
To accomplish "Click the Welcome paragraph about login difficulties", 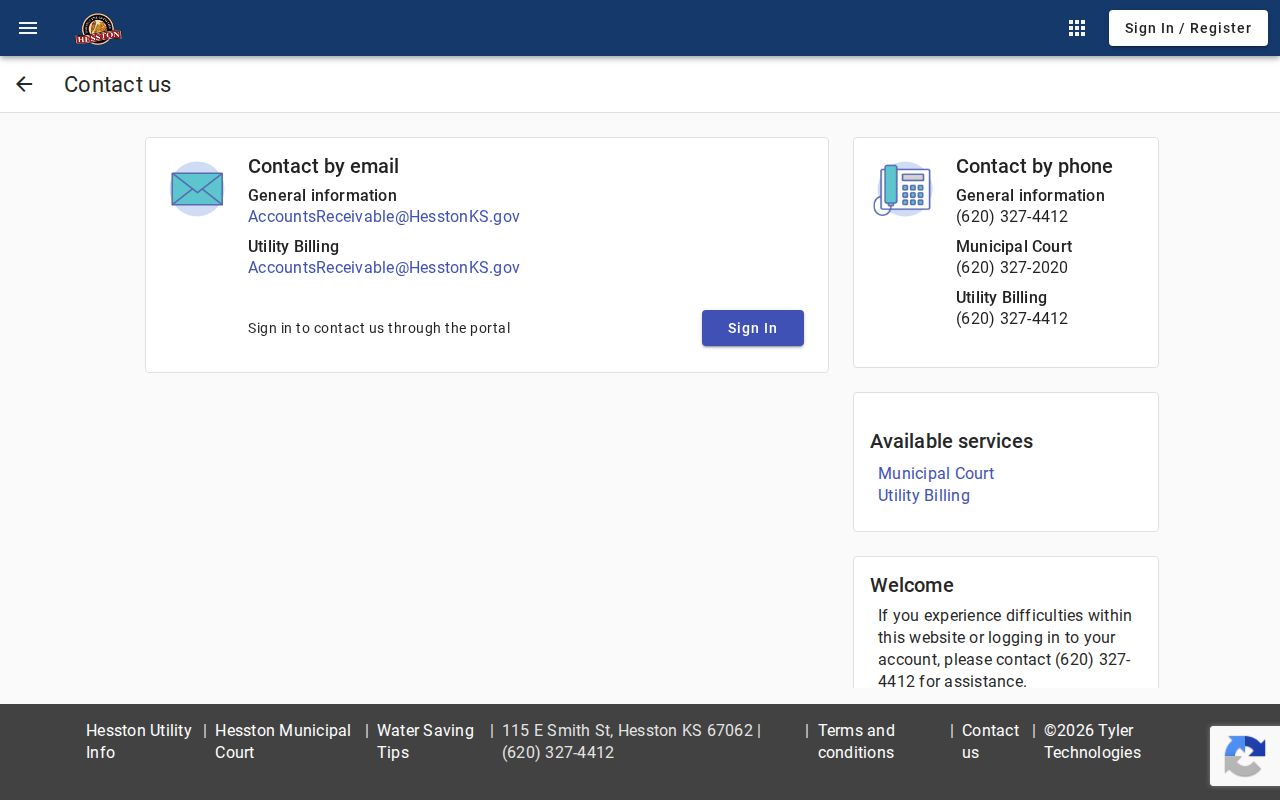I will coord(1005,648).
